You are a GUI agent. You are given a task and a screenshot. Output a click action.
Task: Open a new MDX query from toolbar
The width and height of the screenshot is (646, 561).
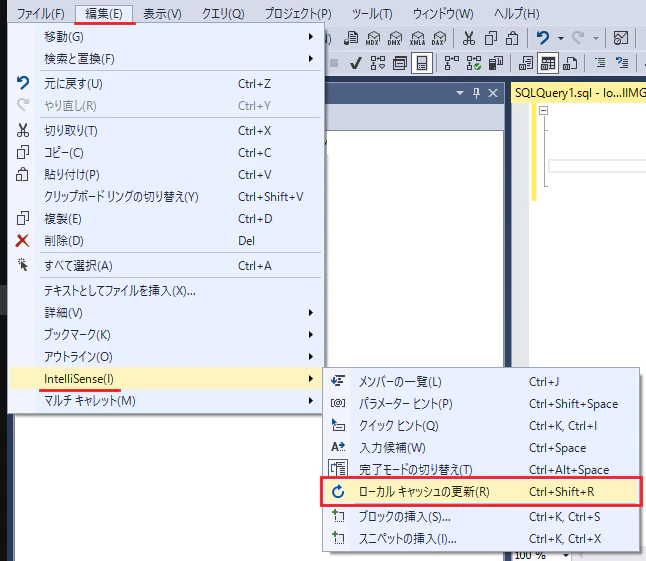(x=373, y=38)
